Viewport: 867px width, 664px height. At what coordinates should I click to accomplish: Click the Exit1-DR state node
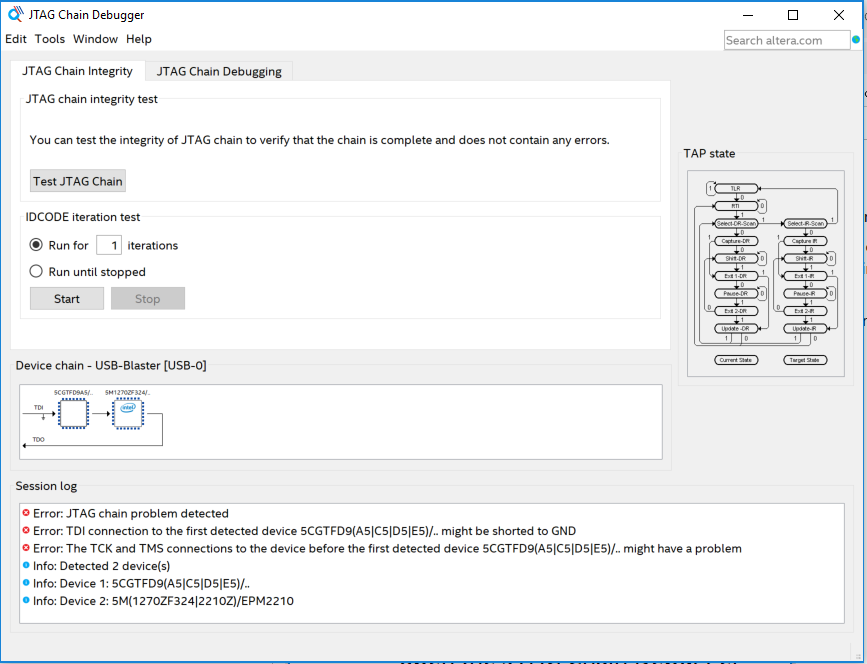(x=735, y=276)
